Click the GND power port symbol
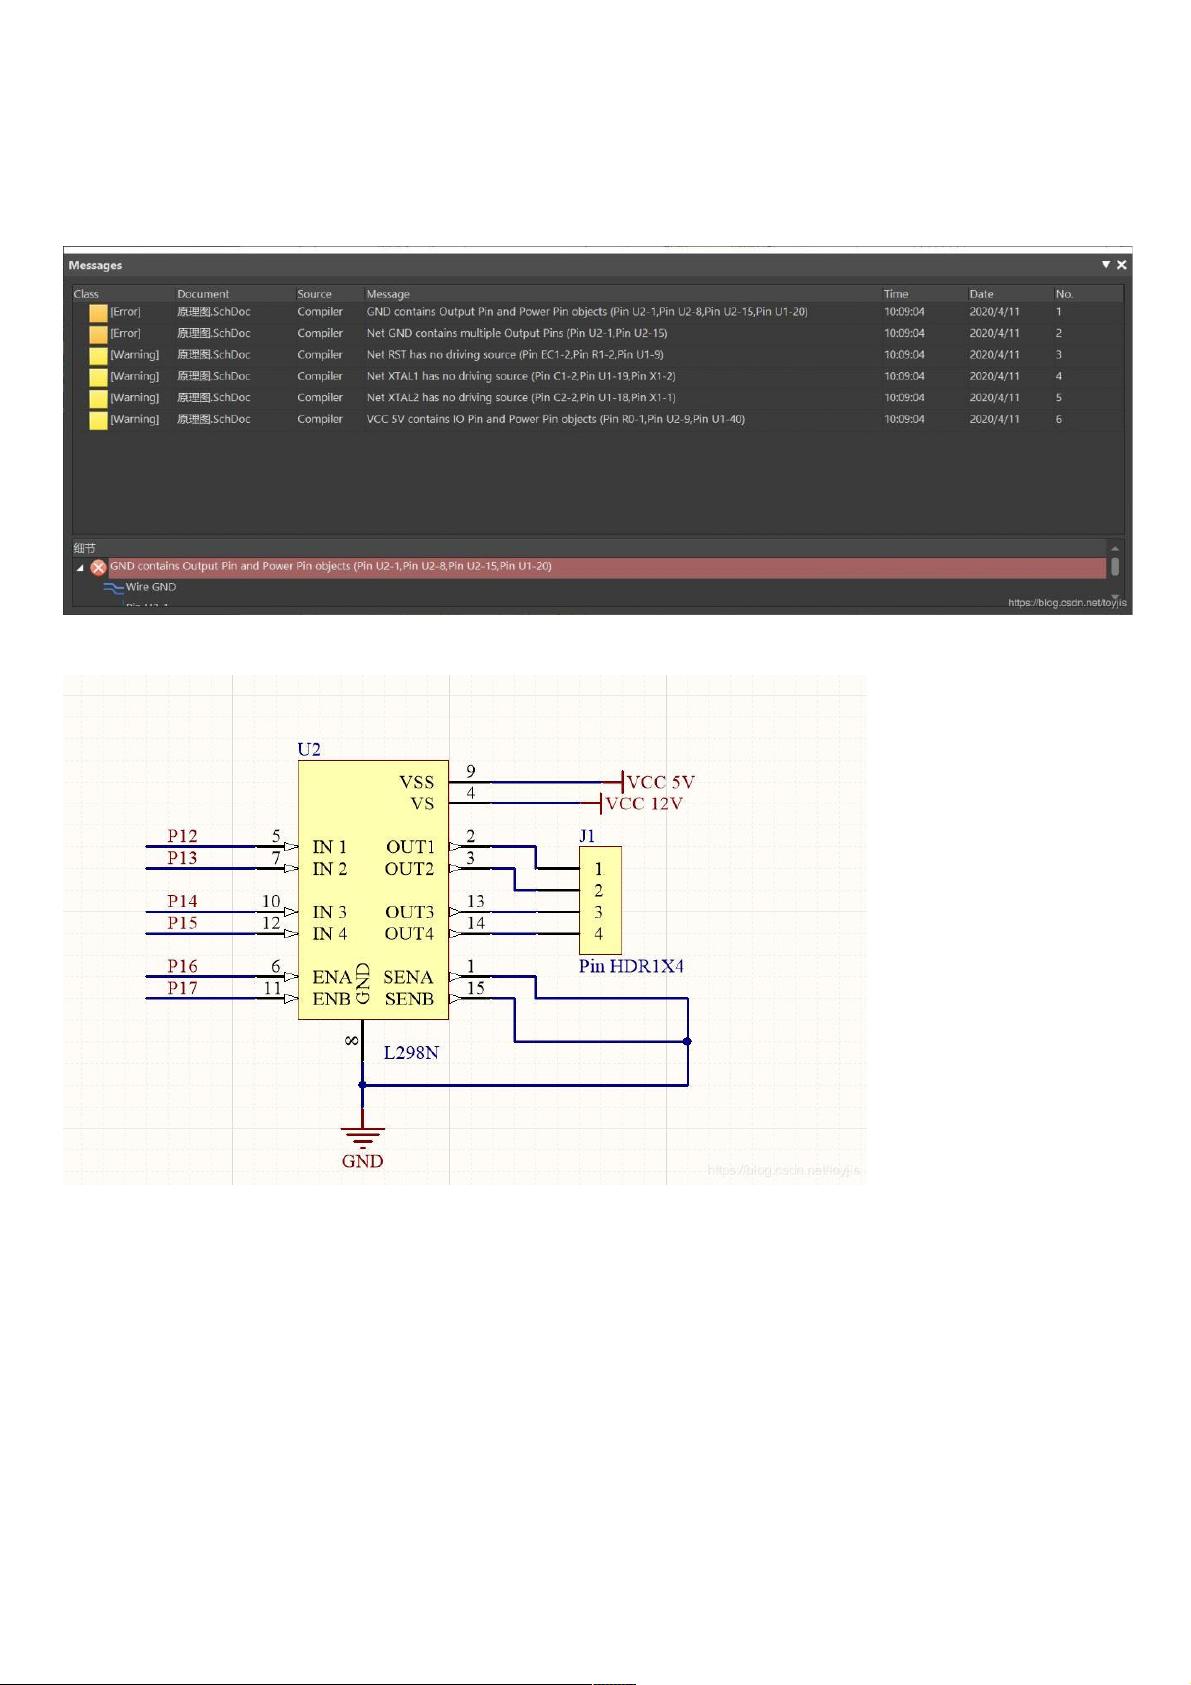 point(362,1136)
